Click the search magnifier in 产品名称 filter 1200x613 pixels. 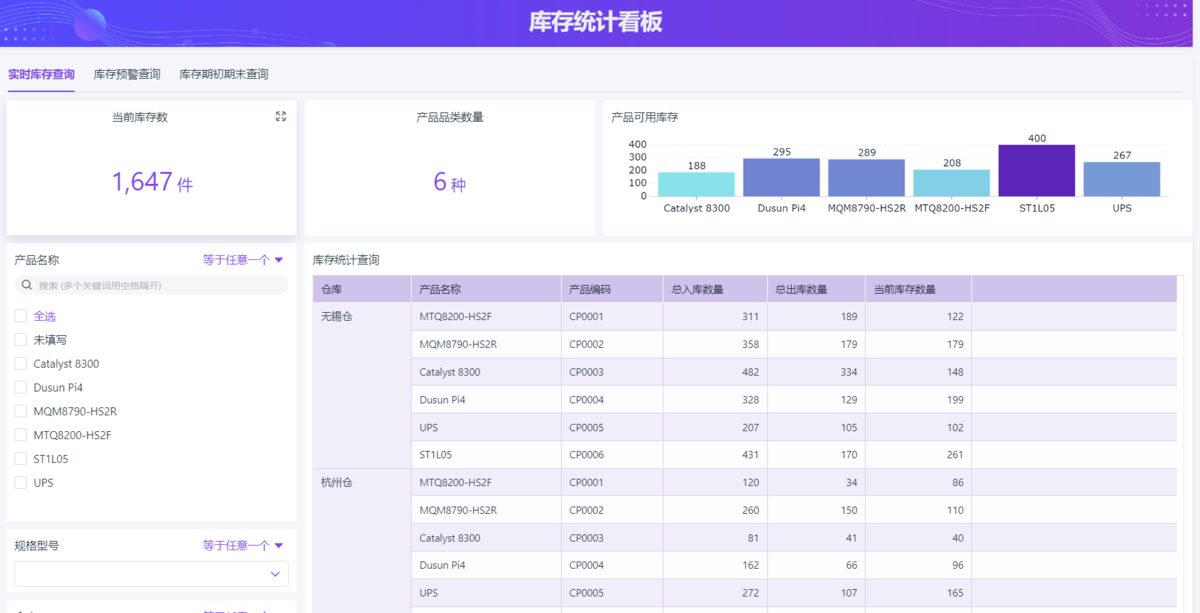point(28,286)
